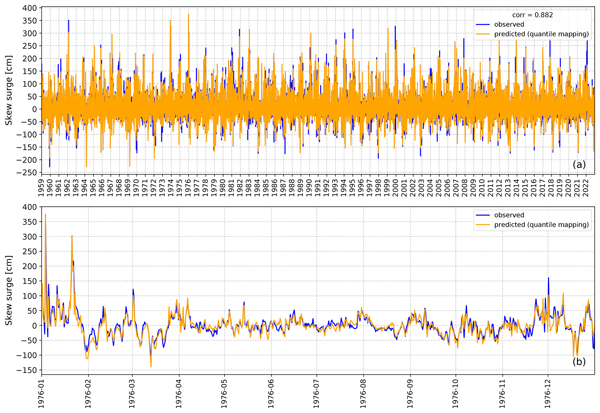Click the 1976-01 month tick label
This screenshot has height=413, width=600.
[x=41, y=393]
